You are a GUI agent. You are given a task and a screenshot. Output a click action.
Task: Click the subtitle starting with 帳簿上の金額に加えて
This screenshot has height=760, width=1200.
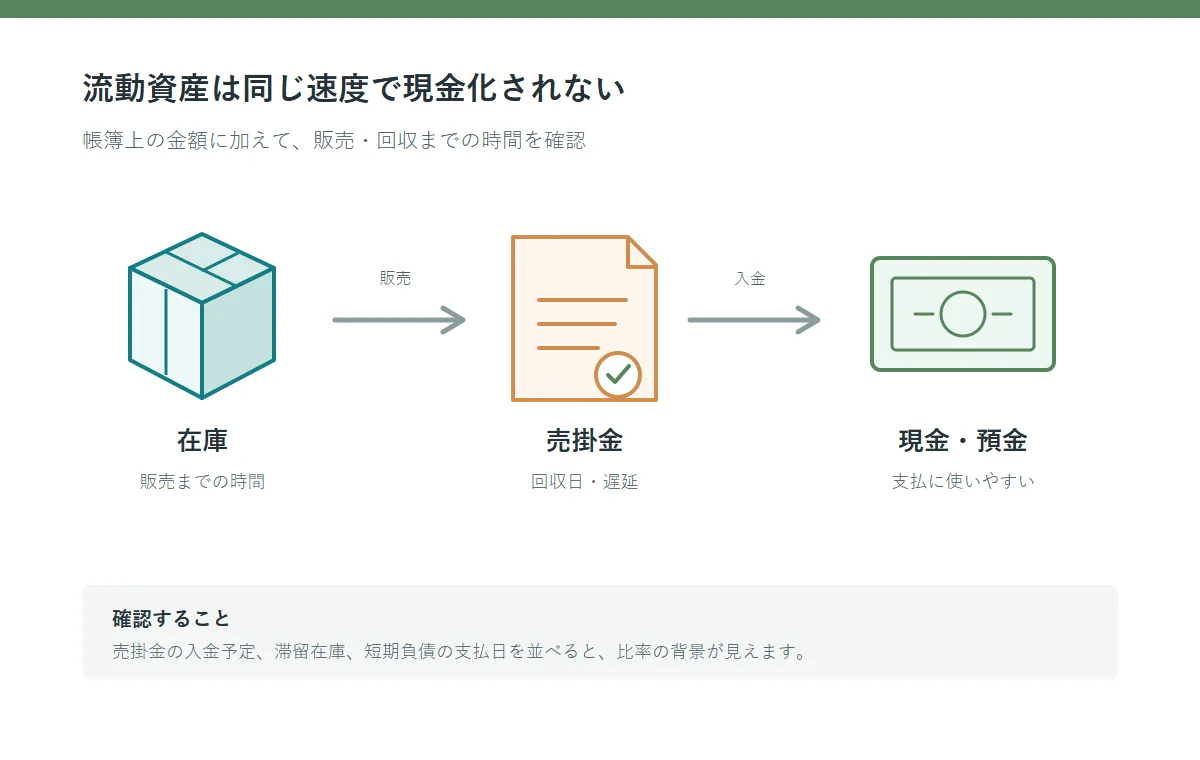334,140
